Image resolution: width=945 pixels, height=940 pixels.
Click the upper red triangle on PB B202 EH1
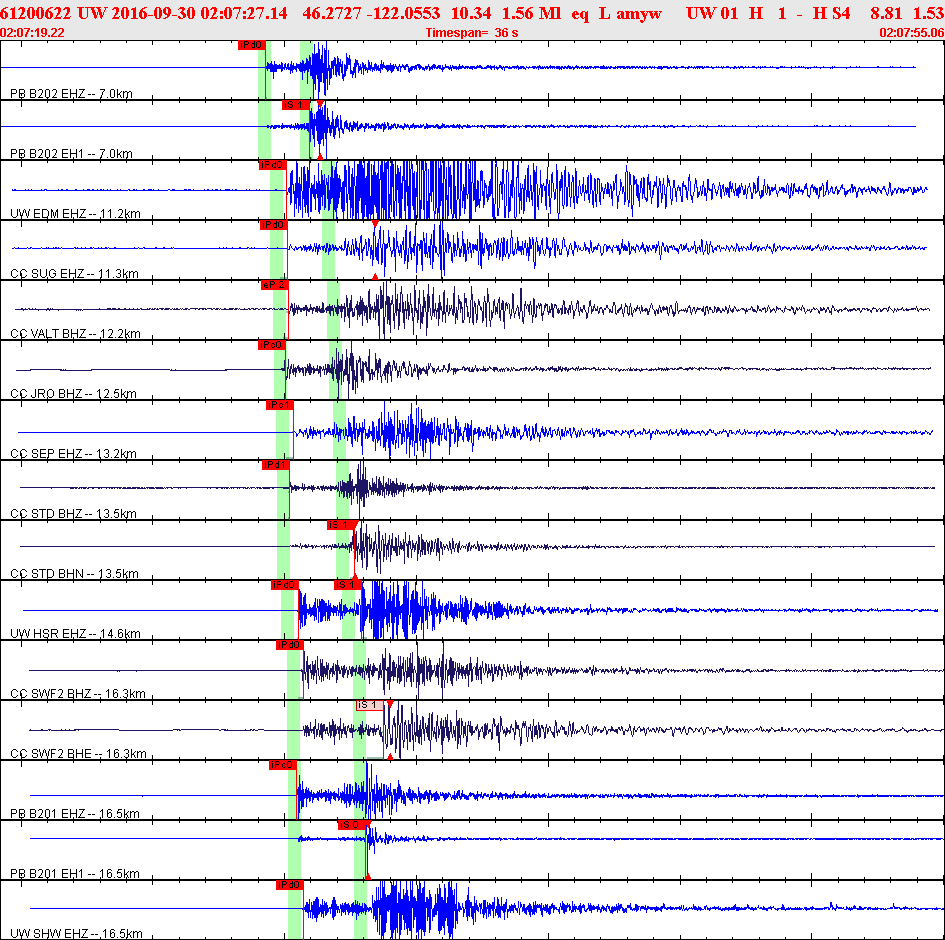tap(320, 104)
